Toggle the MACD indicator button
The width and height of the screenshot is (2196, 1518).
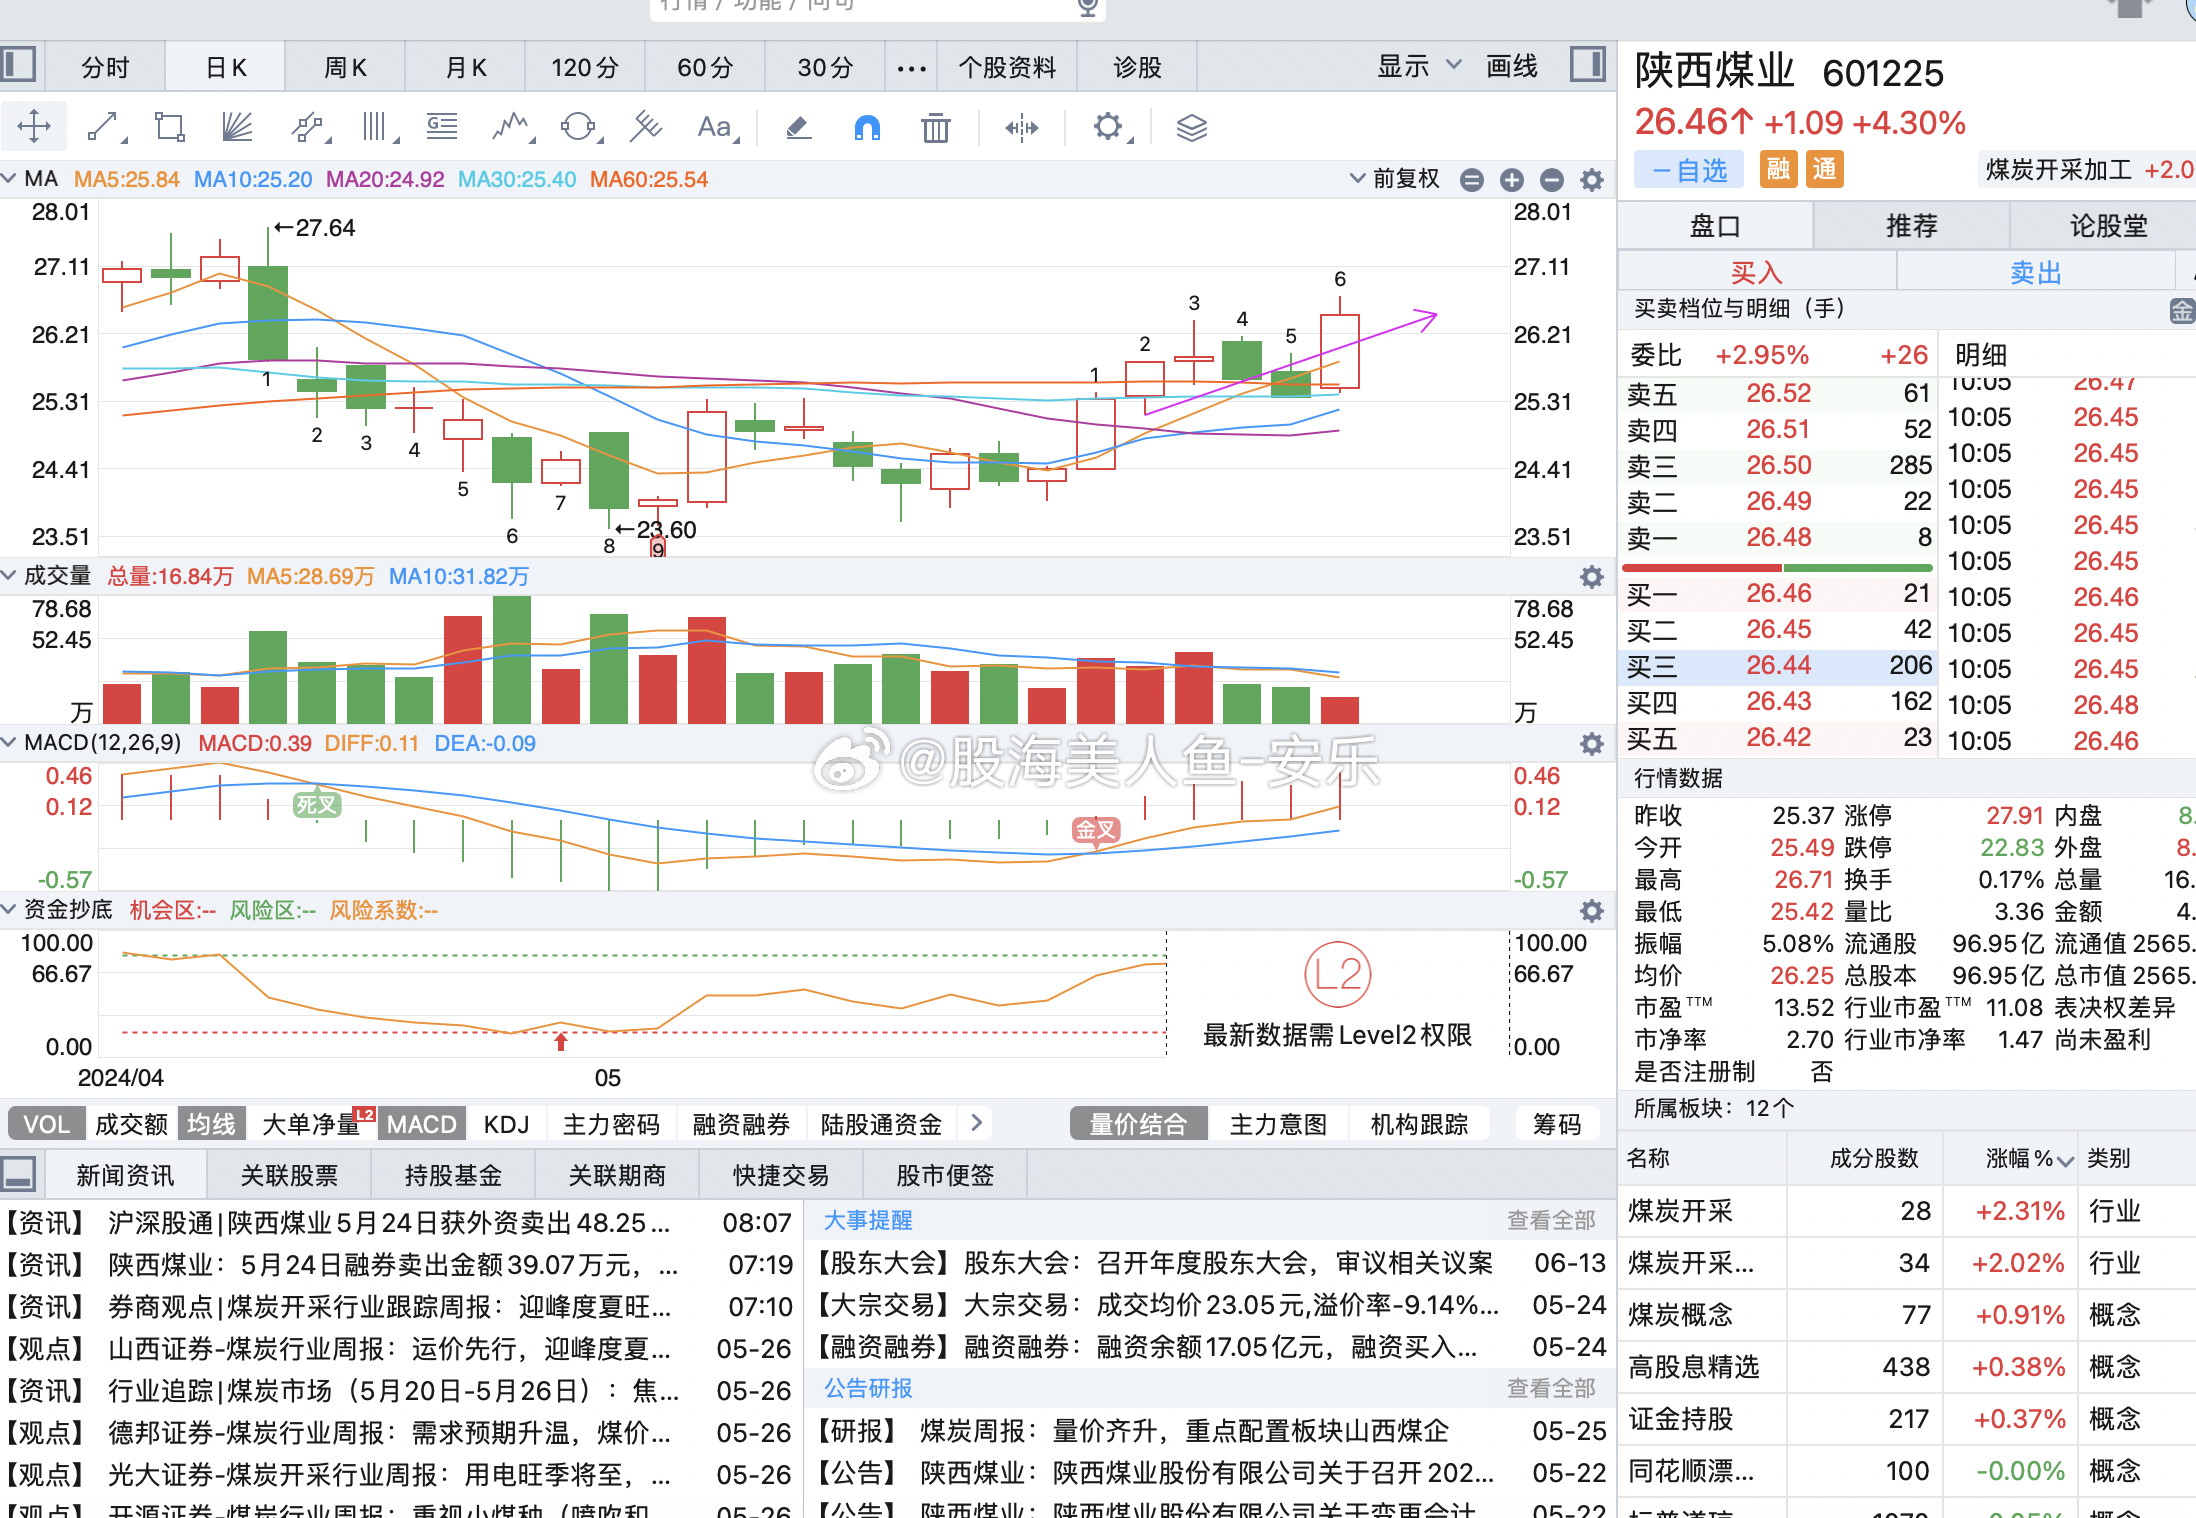click(421, 1123)
